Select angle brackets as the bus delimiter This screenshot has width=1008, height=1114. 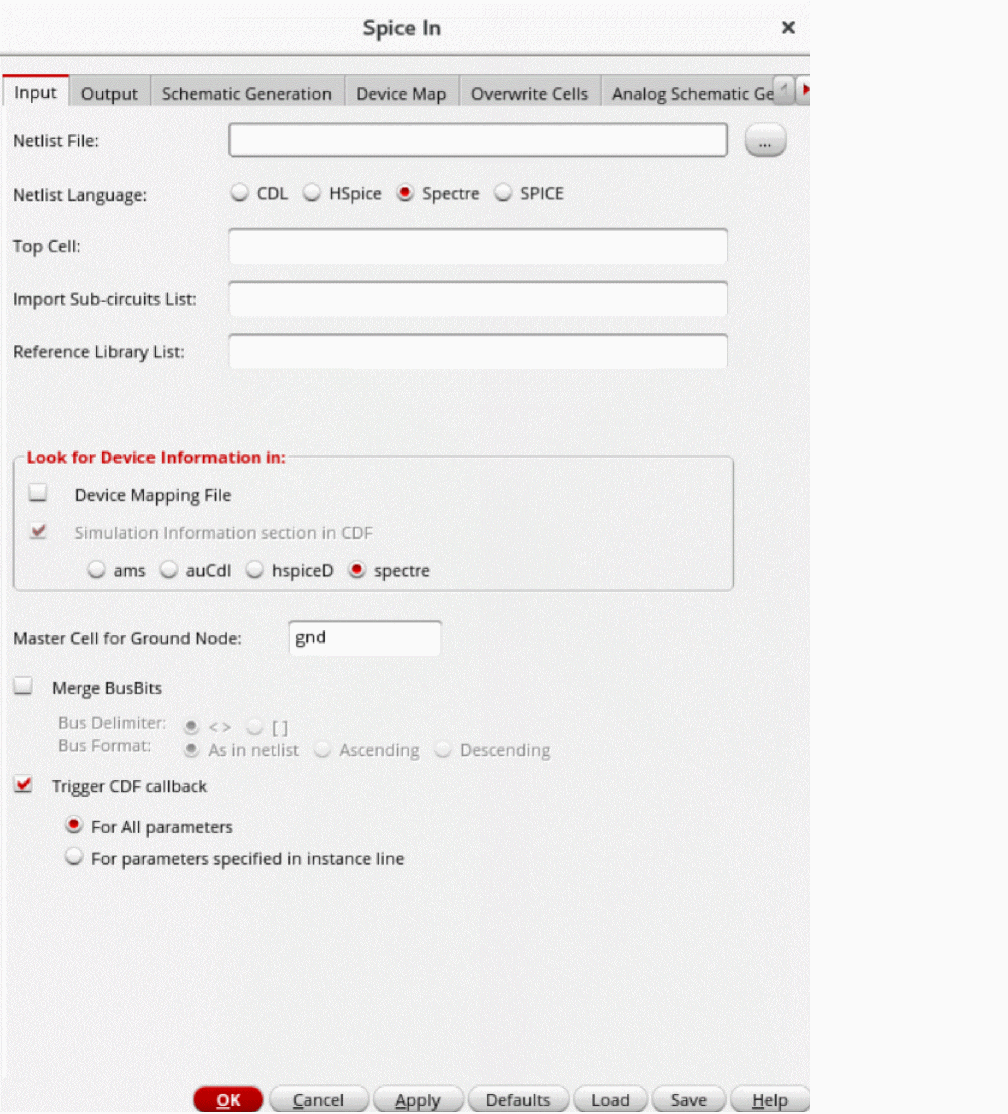click(191, 727)
